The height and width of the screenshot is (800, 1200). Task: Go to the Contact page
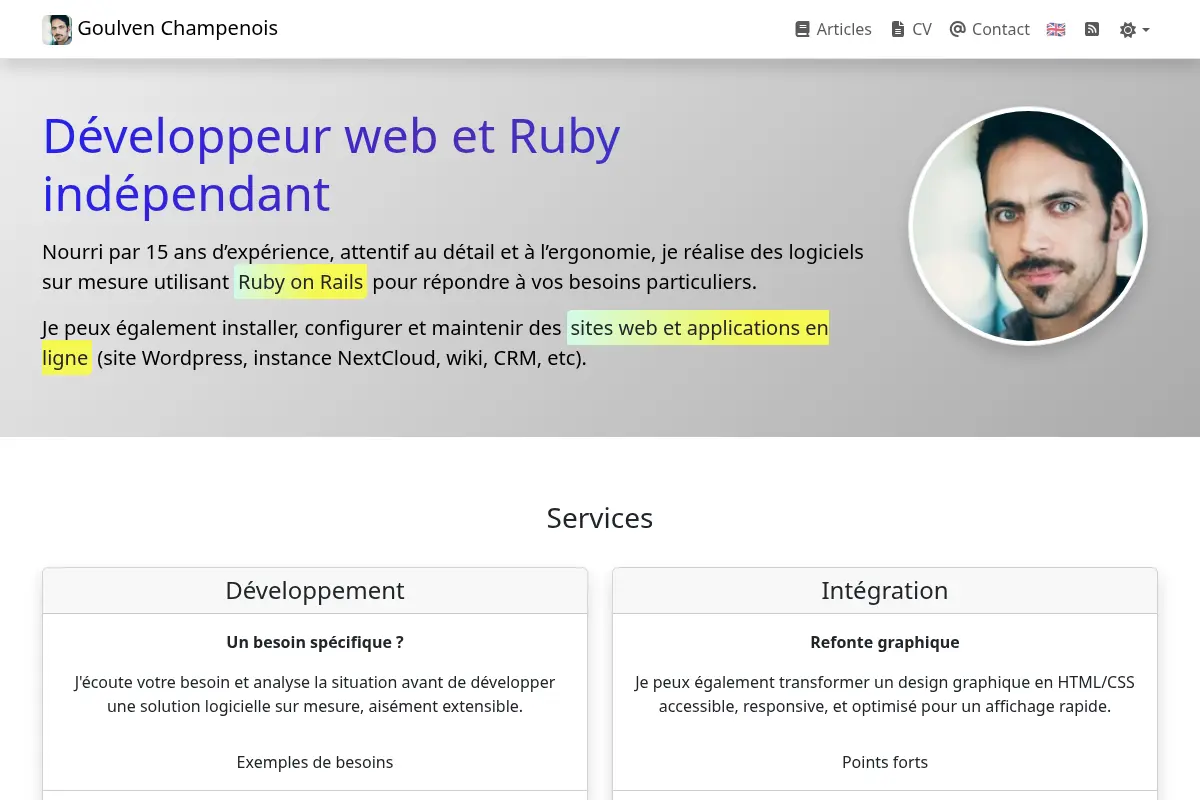pos(989,30)
